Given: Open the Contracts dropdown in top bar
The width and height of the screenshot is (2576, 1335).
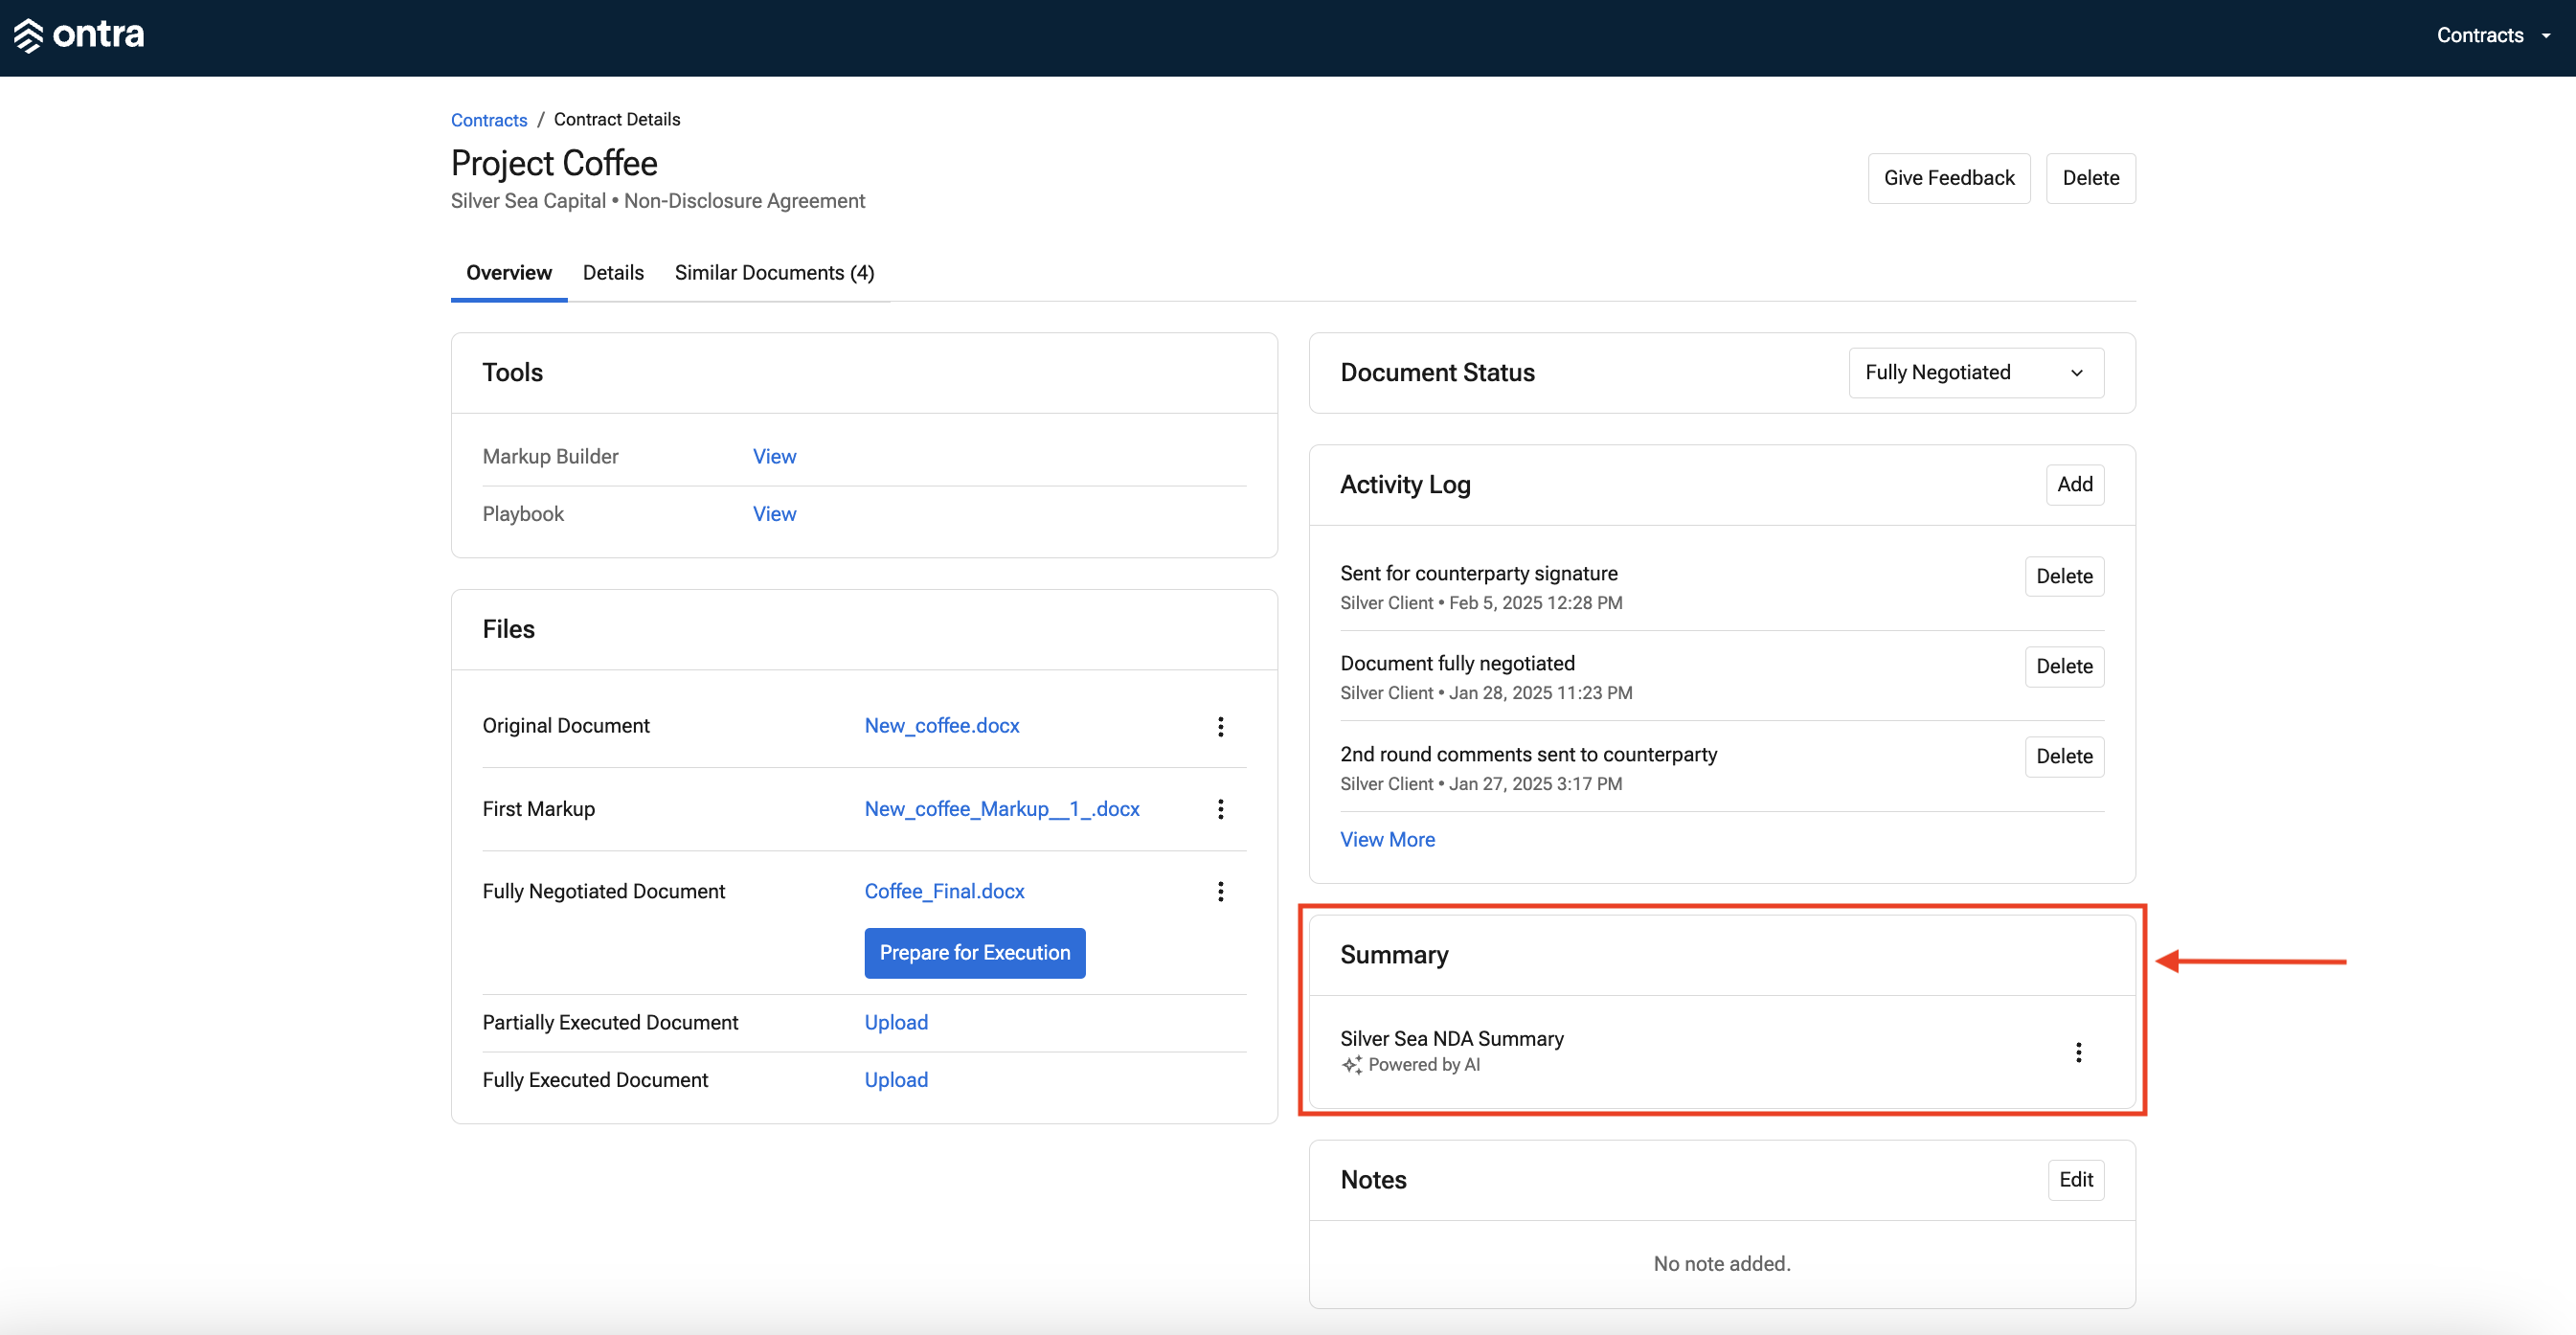Looking at the screenshot, I should 2493,35.
